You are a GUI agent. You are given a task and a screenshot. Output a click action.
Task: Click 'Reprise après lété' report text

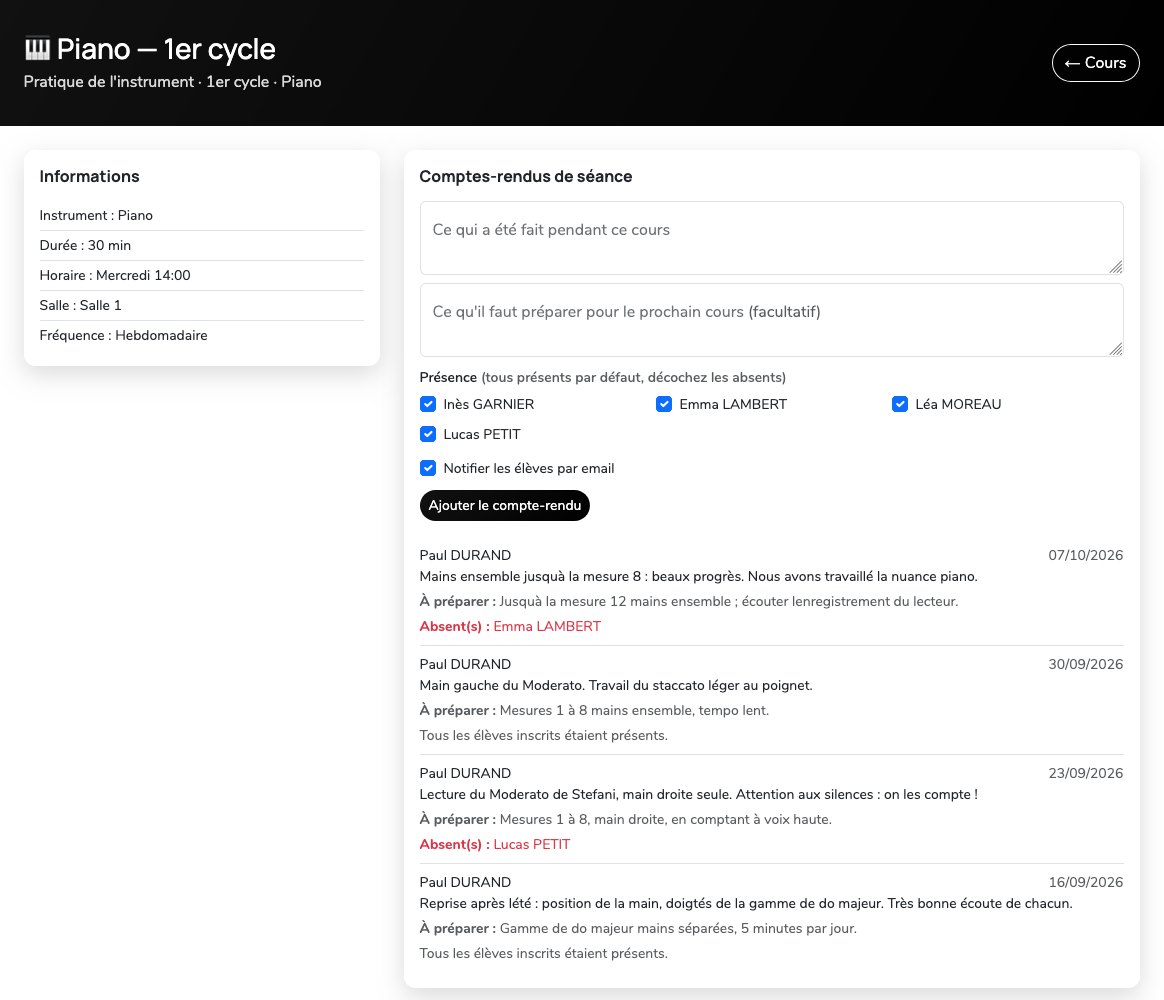point(746,904)
